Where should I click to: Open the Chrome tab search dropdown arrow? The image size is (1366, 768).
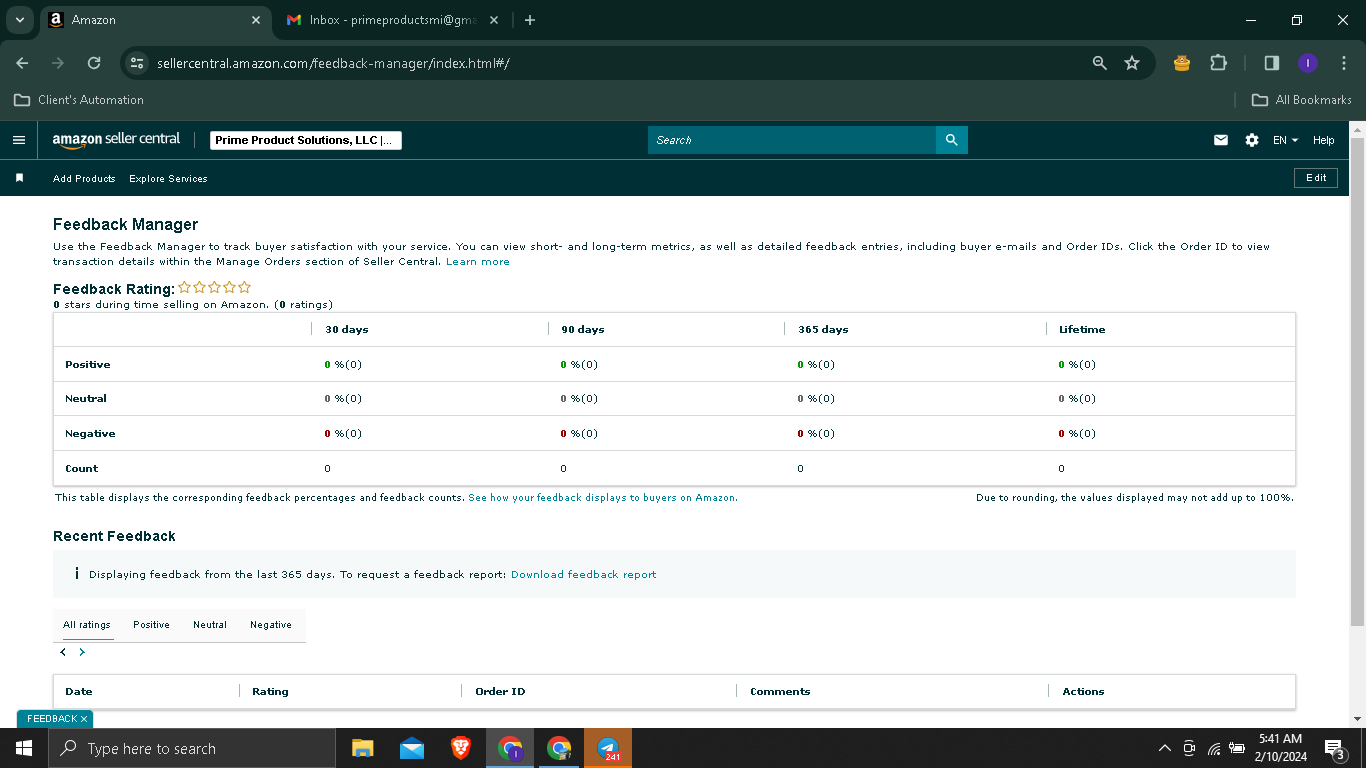coord(19,20)
